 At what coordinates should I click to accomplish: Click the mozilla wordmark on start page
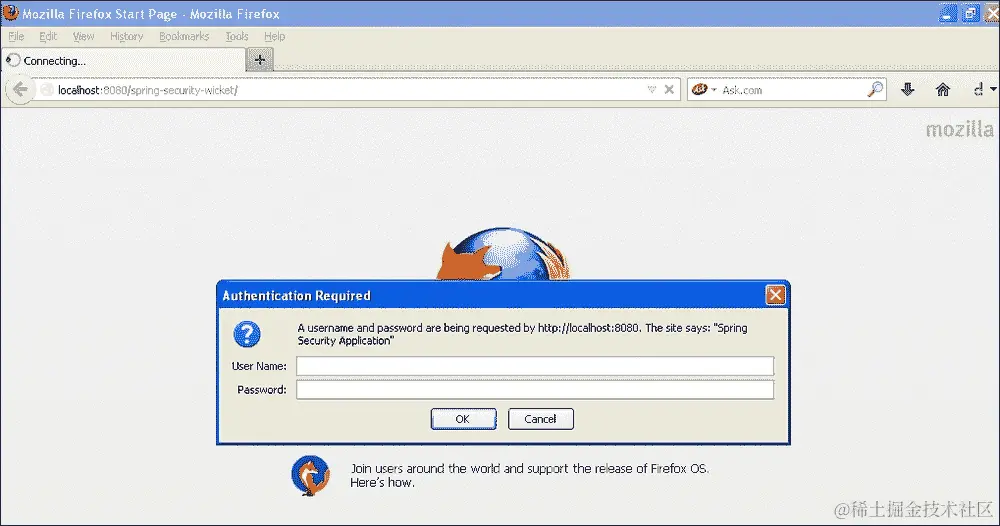click(x=959, y=129)
